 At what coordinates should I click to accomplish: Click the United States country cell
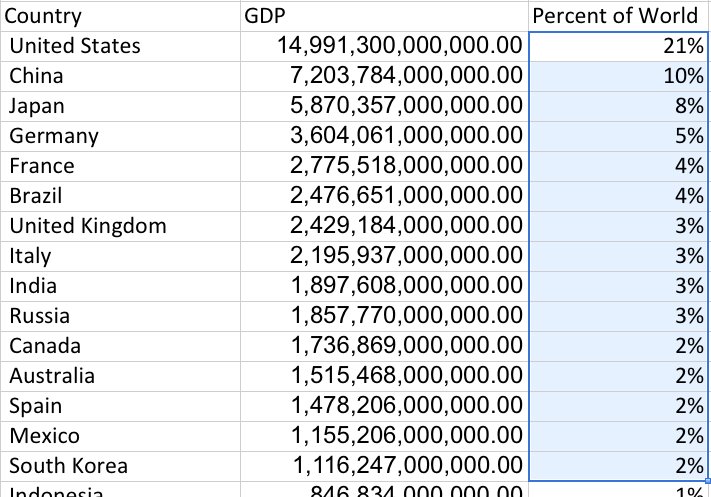point(120,46)
